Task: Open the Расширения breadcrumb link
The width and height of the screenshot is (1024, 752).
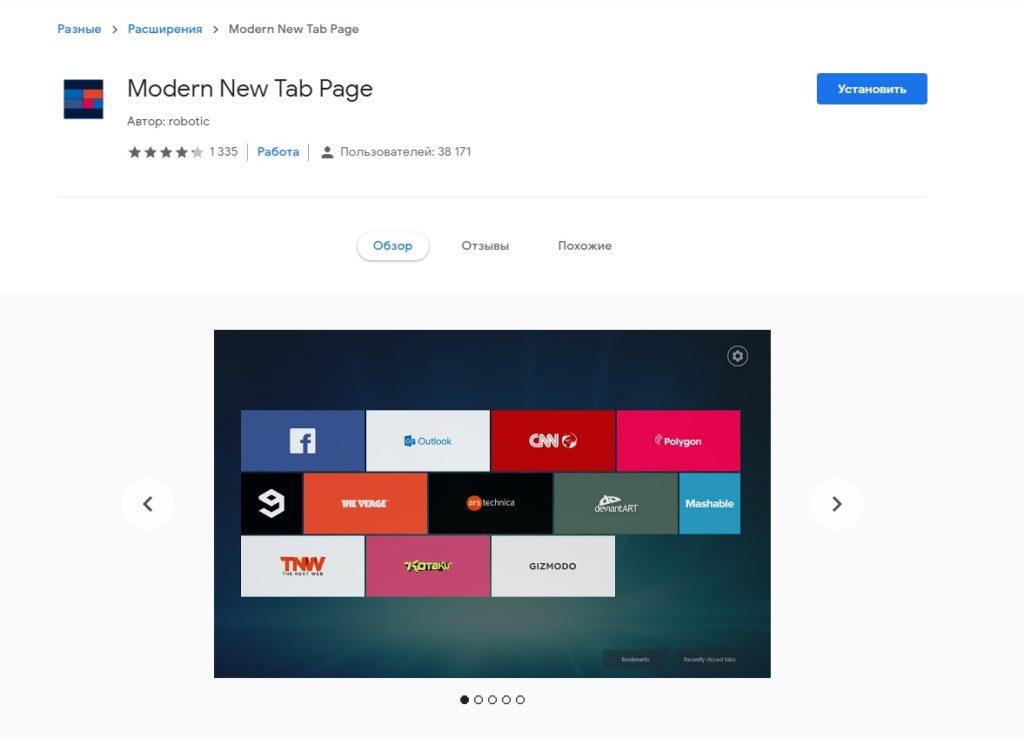Action: click(x=165, y=29)
